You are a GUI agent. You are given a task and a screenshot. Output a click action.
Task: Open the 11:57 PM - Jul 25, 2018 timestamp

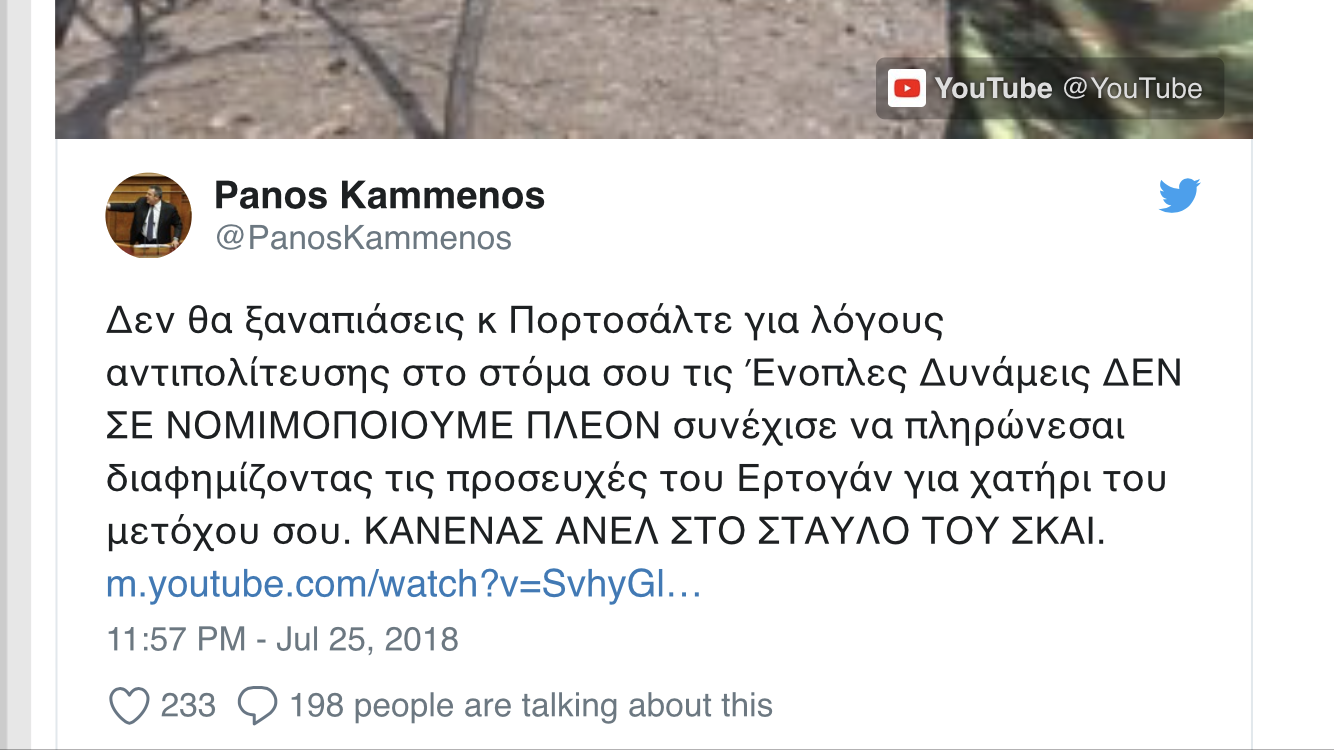pos(282,639)
